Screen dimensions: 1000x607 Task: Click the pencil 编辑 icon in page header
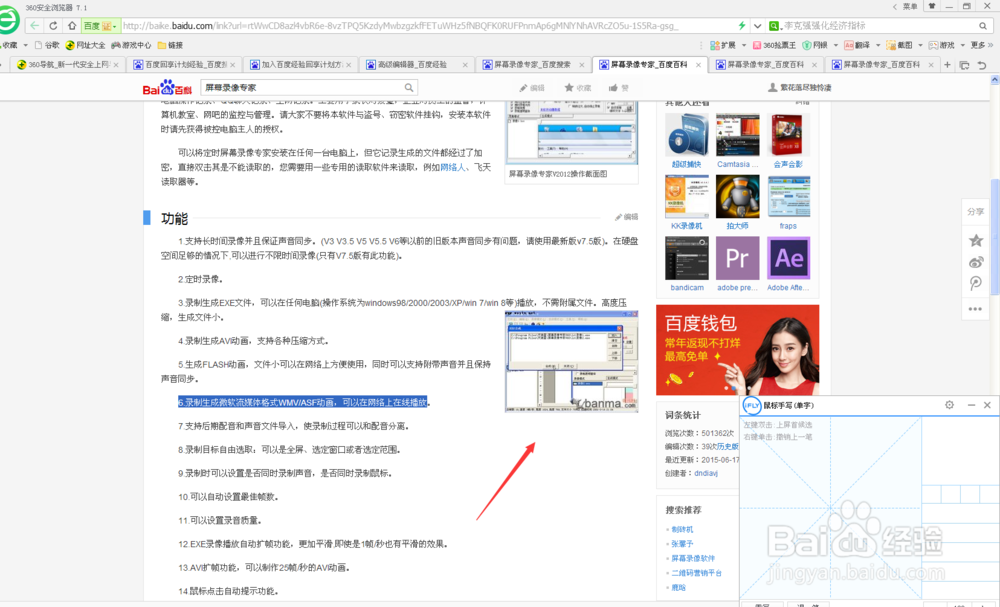coord(524,88)
